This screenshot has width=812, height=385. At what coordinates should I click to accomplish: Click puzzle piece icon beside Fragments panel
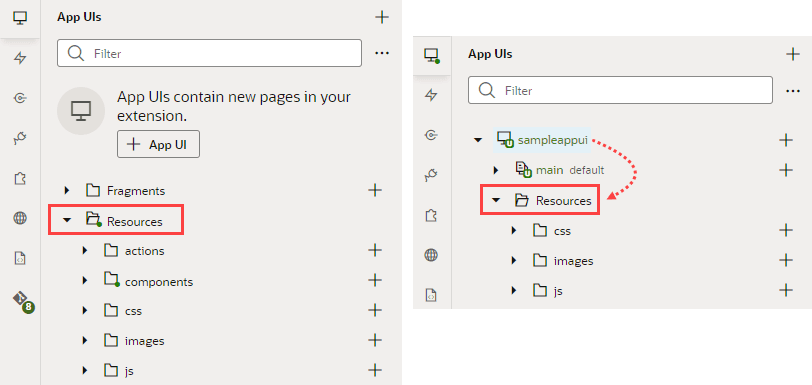(20, 178)
